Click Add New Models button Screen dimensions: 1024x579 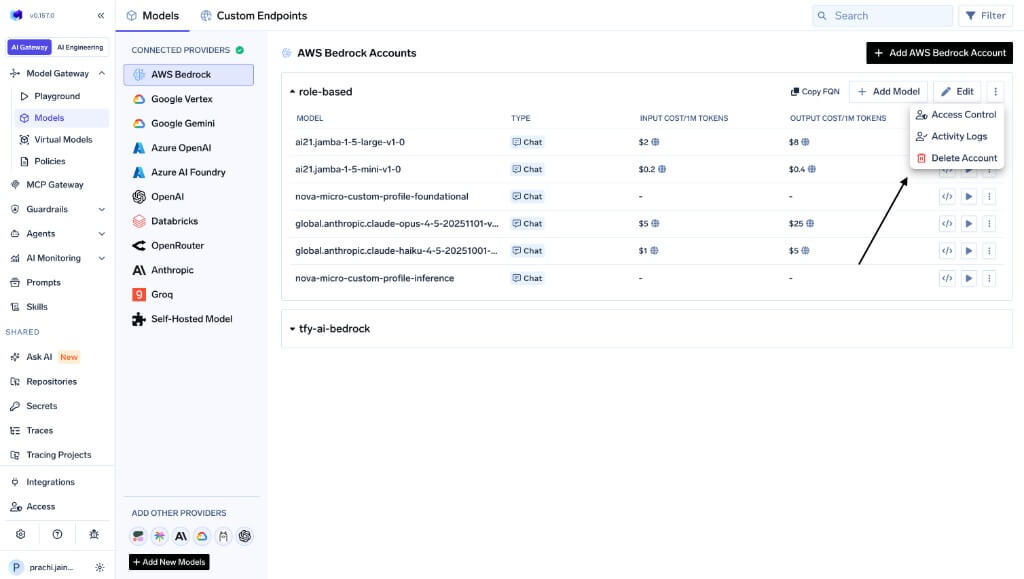pyautogui.click(x=169, y=562)
